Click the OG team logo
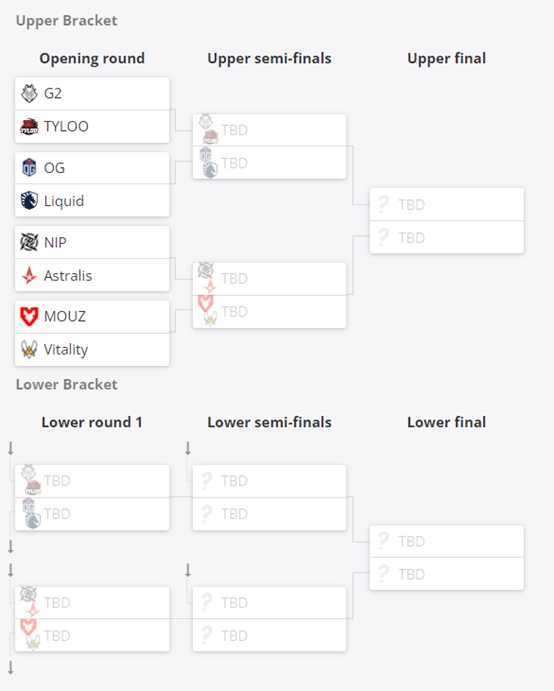 [29, 167]
